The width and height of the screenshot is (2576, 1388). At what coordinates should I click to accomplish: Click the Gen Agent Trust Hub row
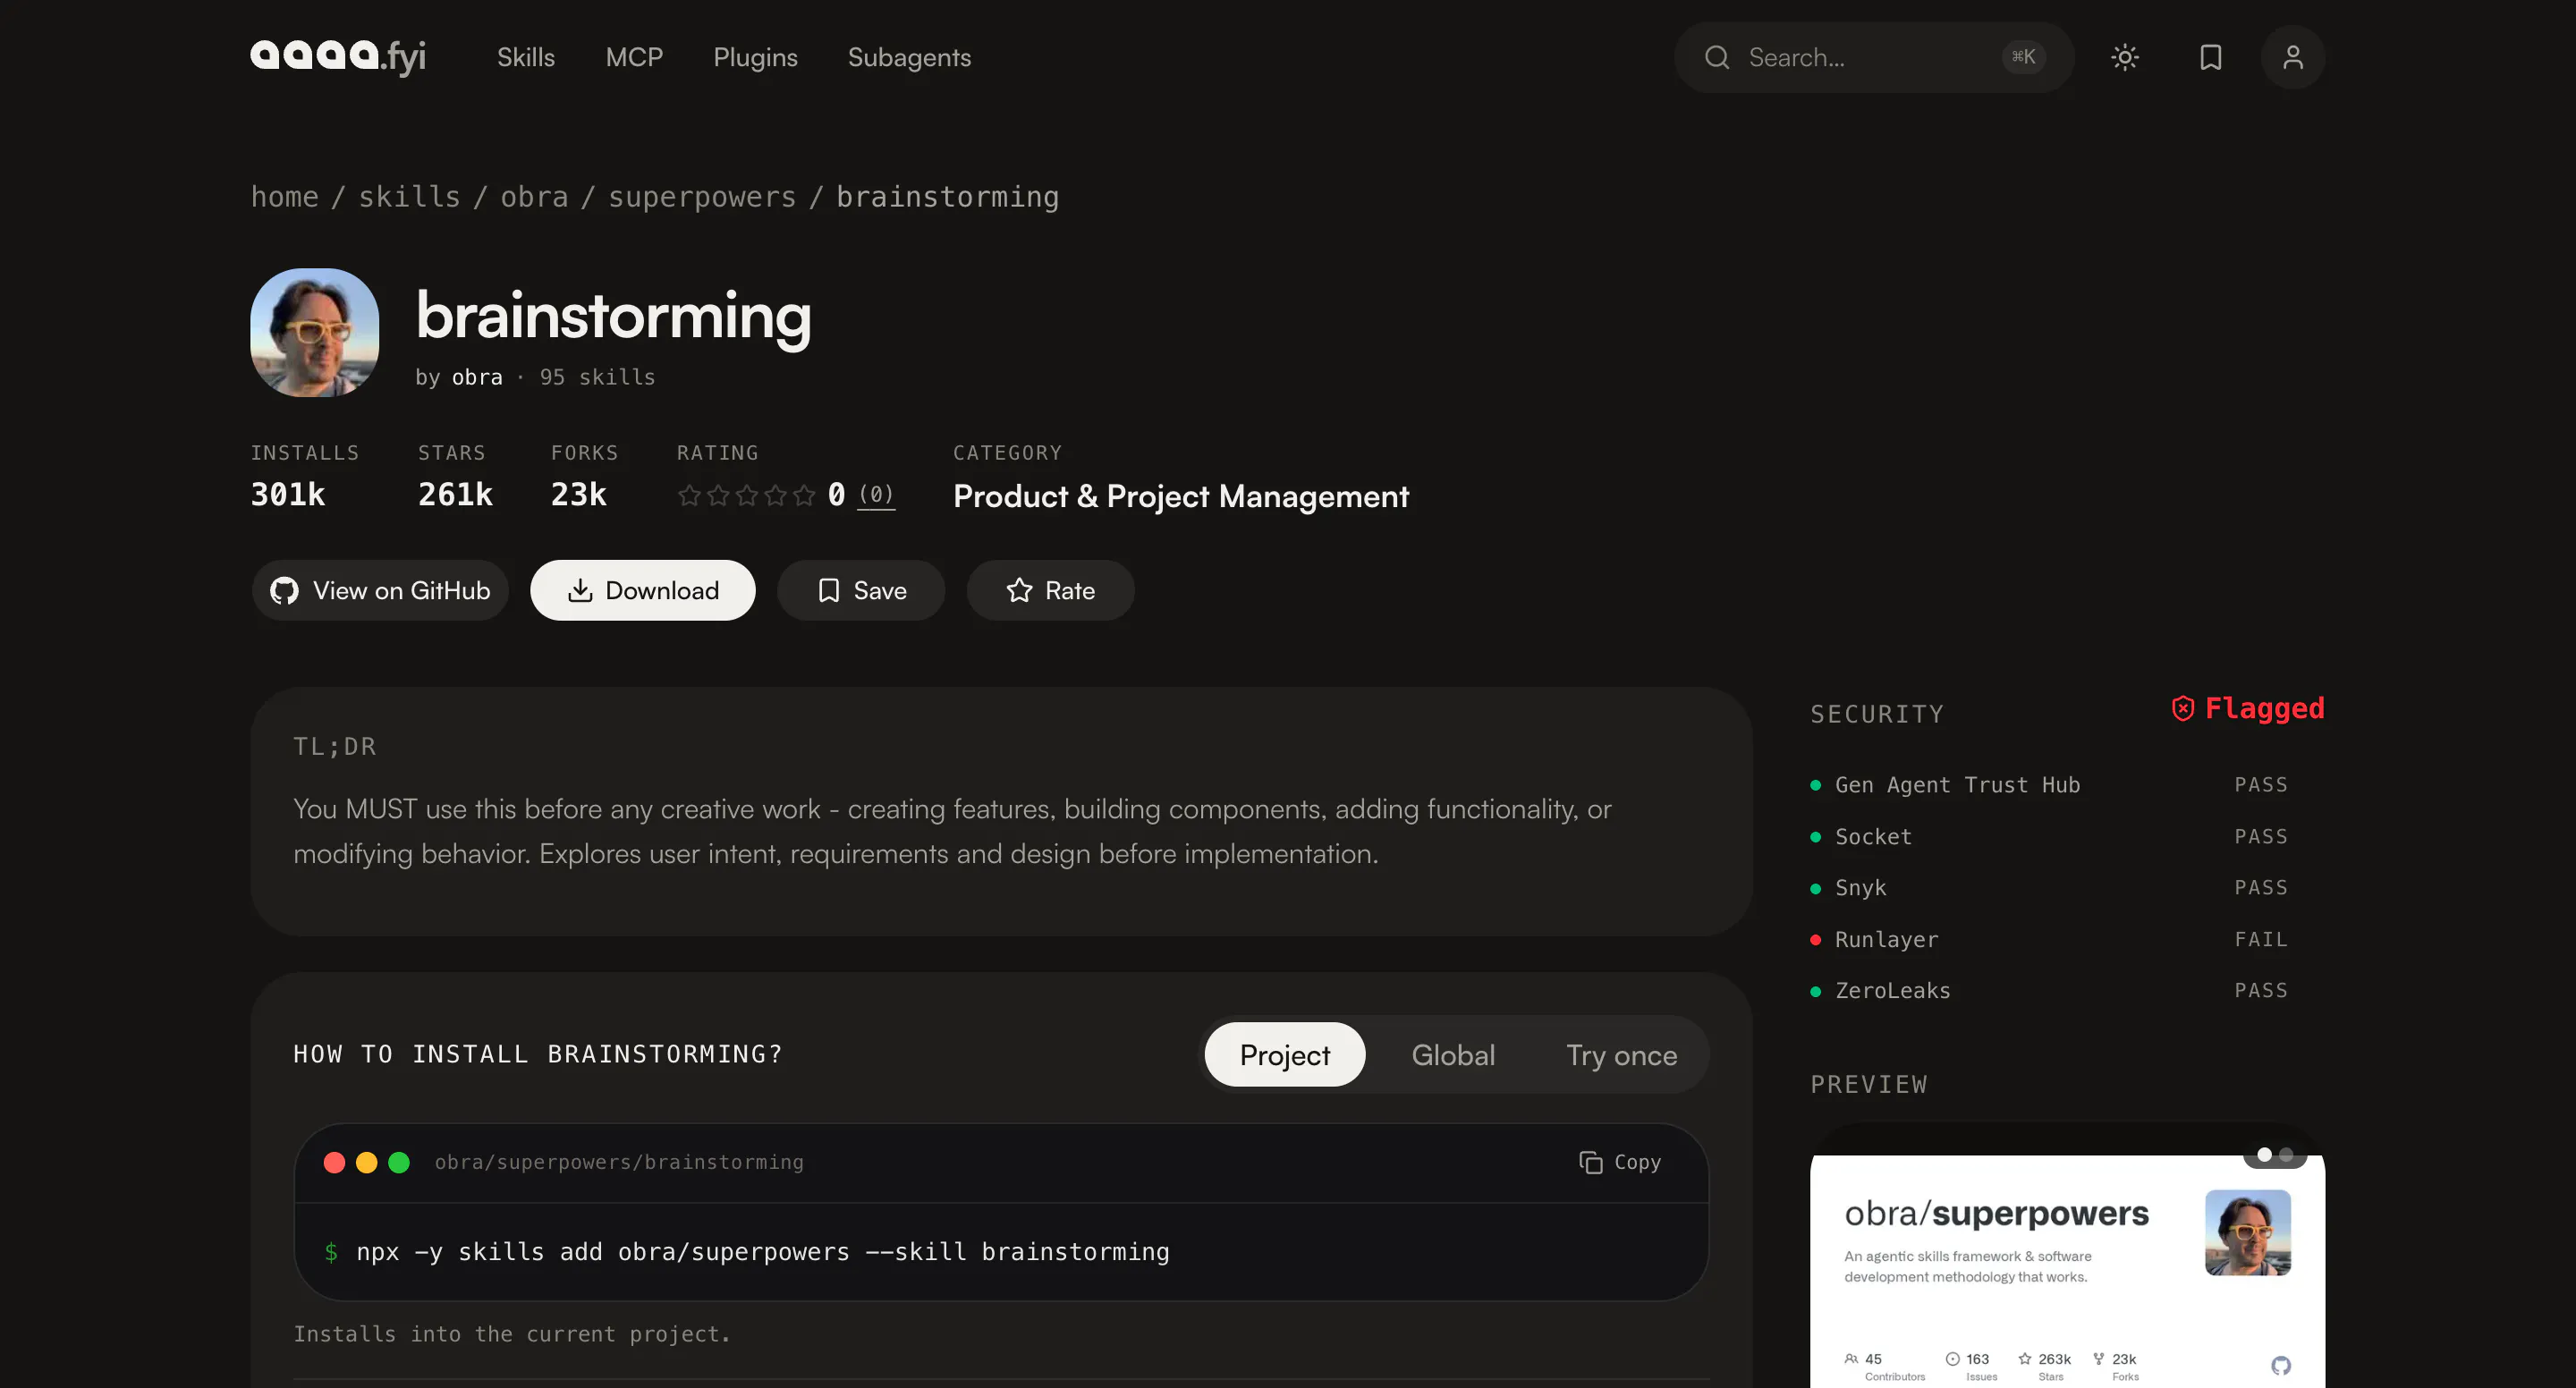point(2049,785)
